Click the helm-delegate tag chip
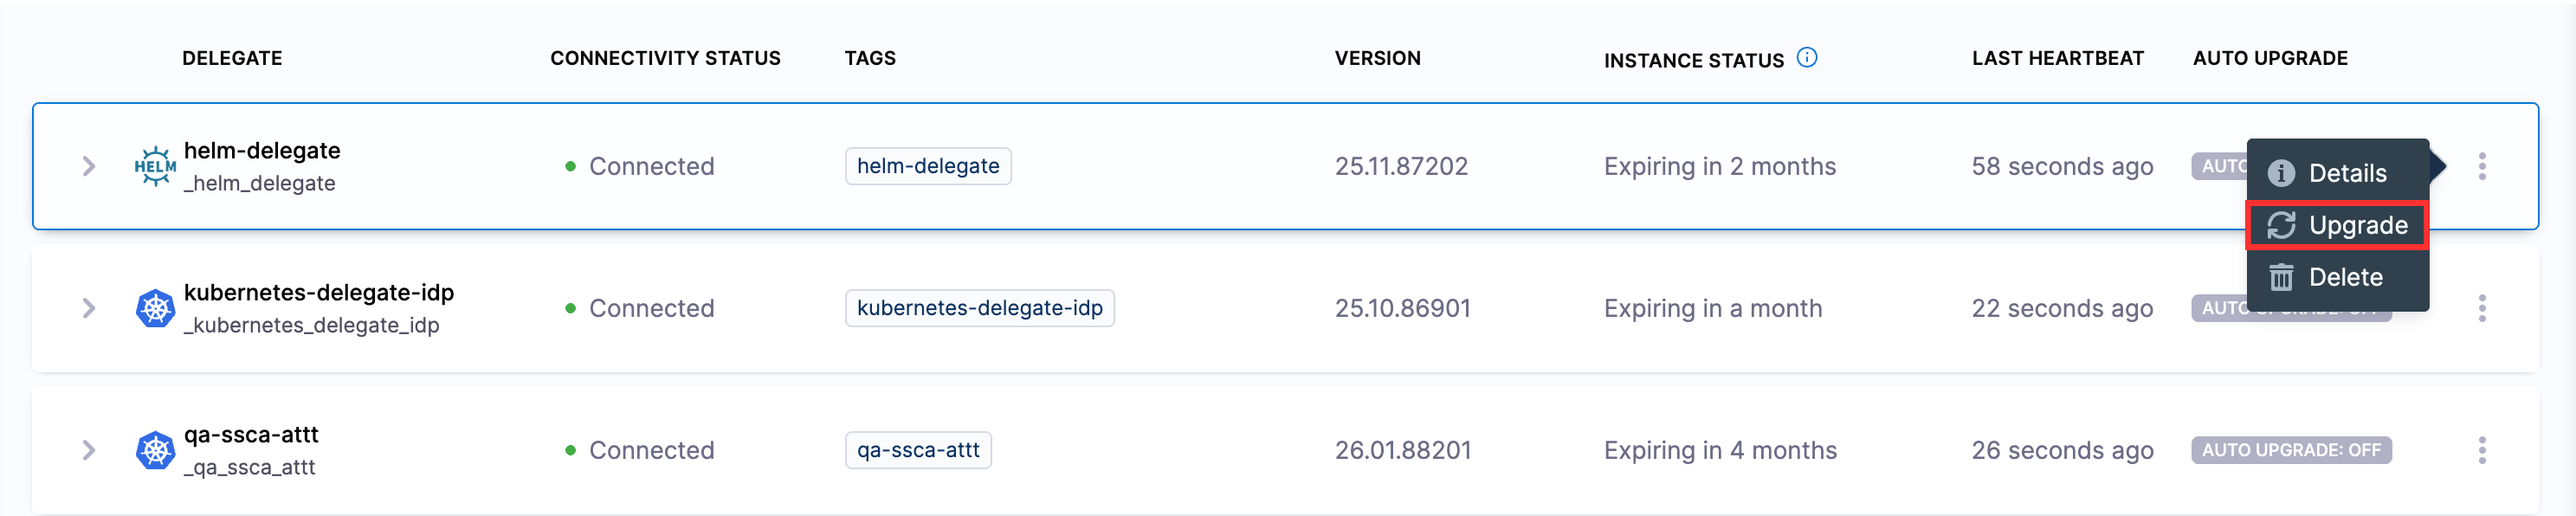Viewport: 2576px width, 516px height. (927, 166)
